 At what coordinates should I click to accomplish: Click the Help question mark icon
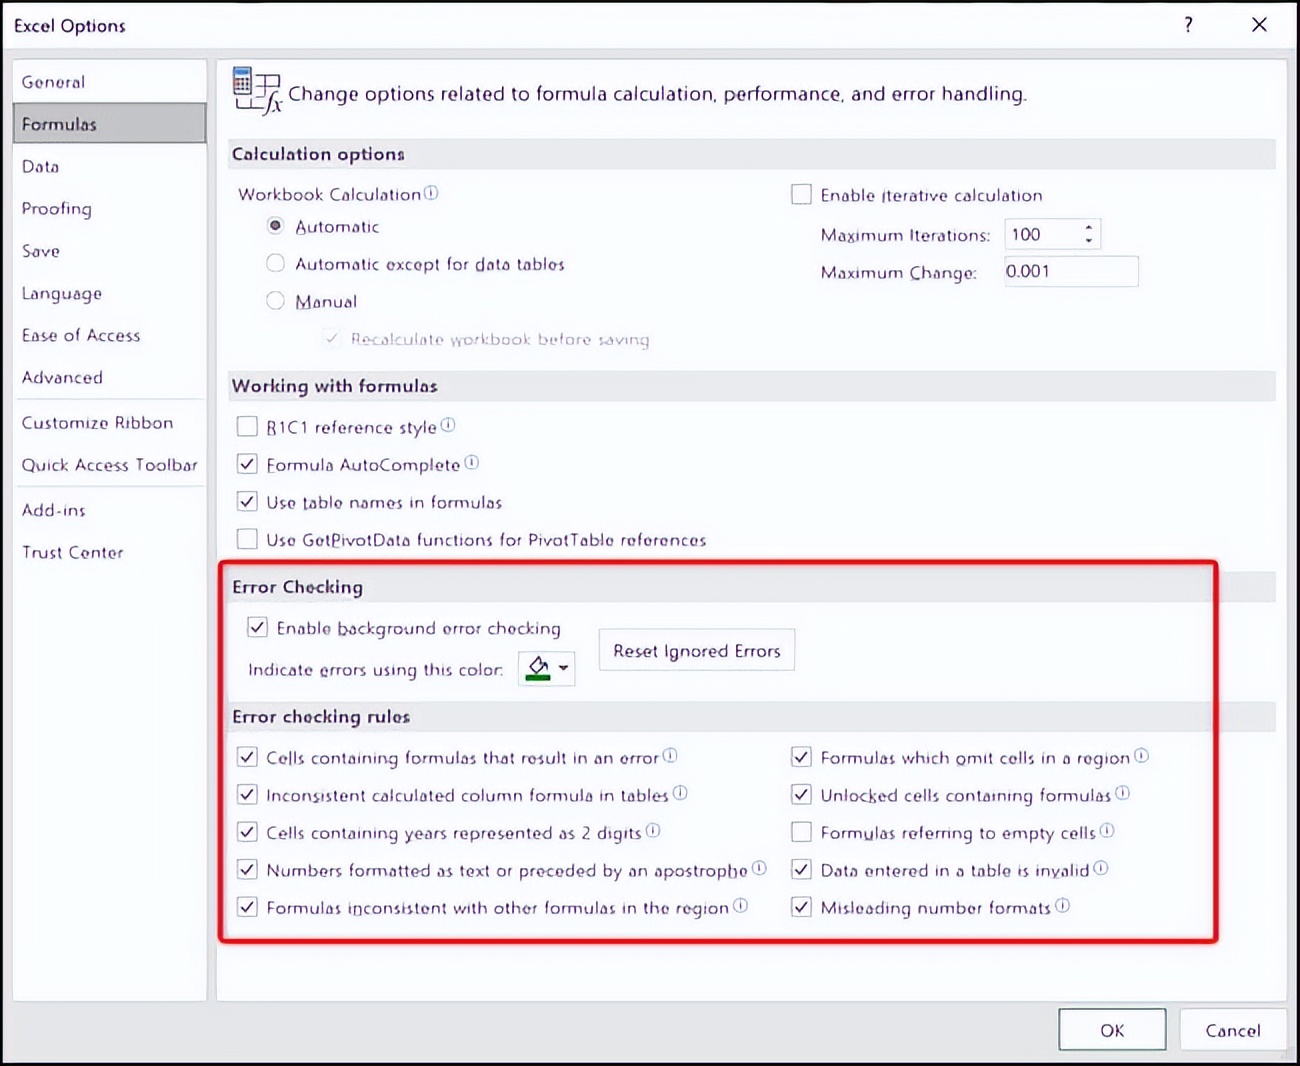(x=1188, y=25)
